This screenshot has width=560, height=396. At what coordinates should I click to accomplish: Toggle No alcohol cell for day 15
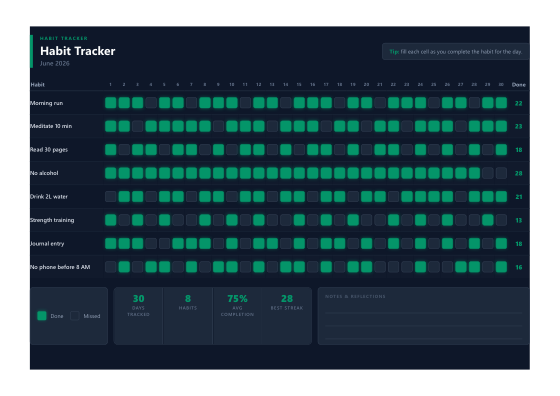pos(299,173)
